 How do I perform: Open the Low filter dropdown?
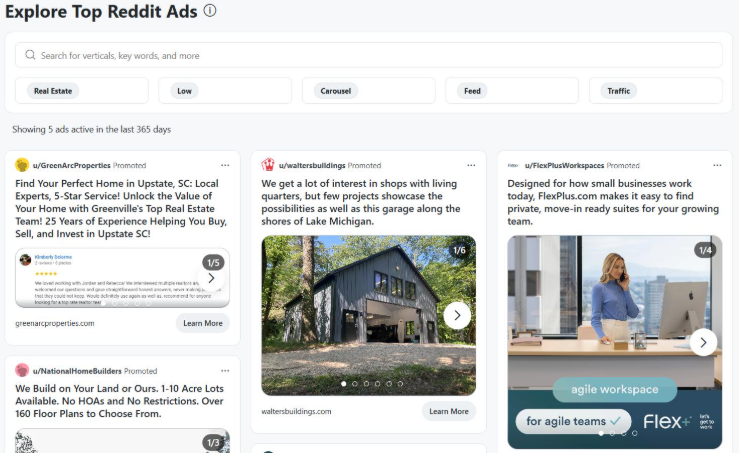(x=225, y=91)
